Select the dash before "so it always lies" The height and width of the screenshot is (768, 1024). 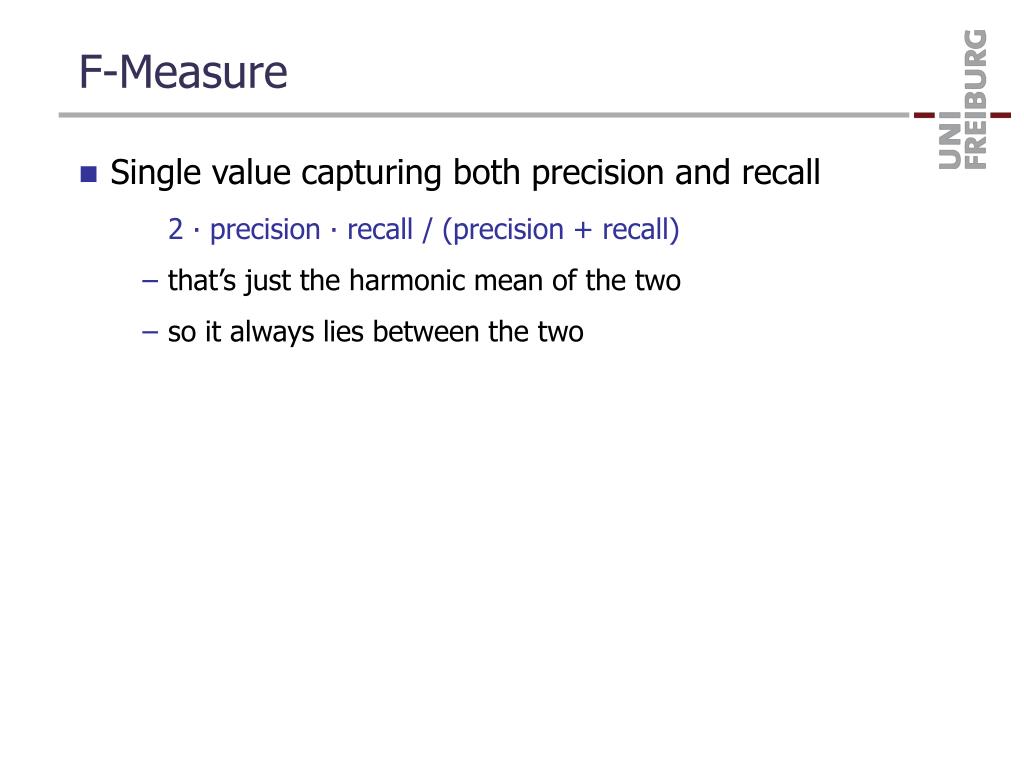[x=150, y=332]
